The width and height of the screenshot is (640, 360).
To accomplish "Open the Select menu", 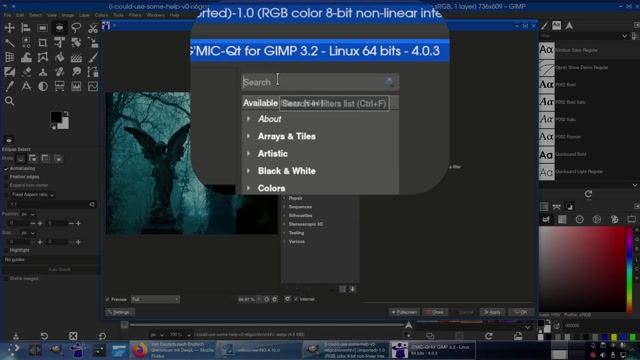I will [35, 15].
